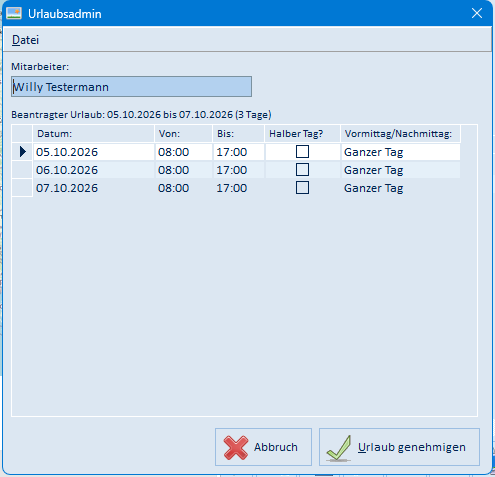495x477 pixels.
Task: Enable half day for 05.10.2026
Action: click(302, 152)
